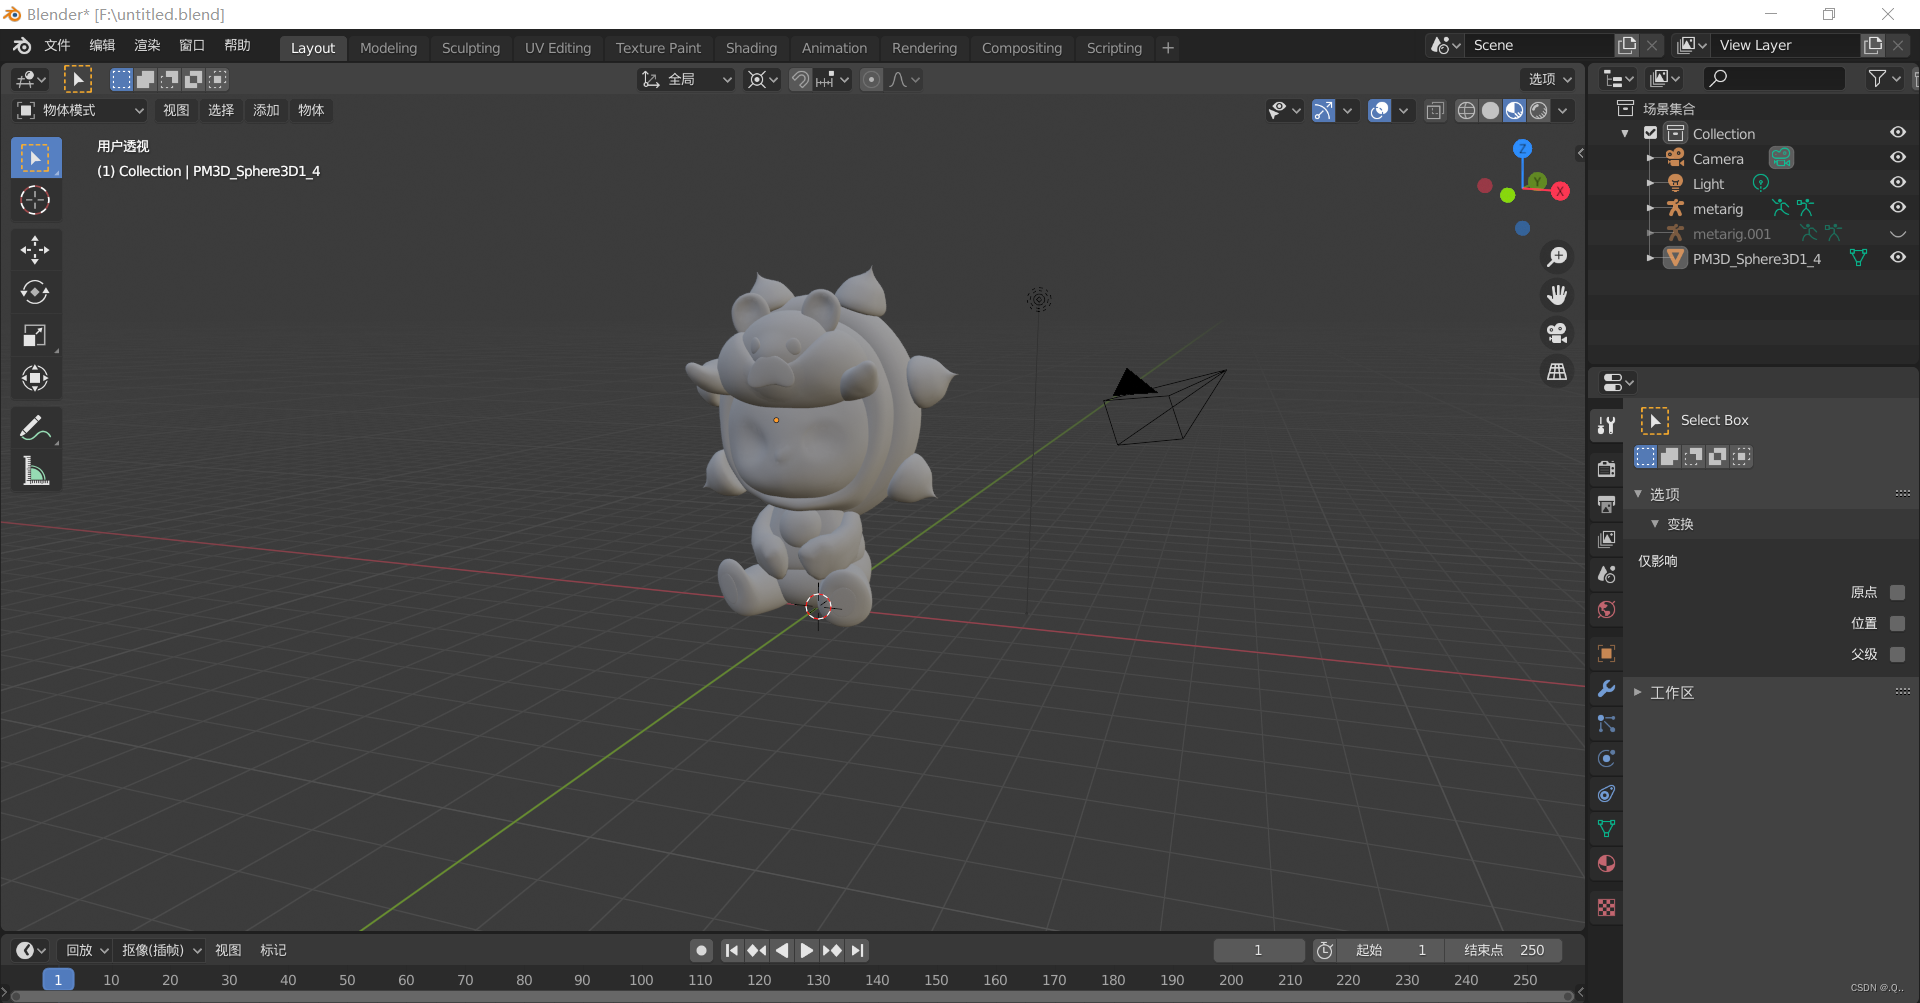Click the outliner search field
The height and width of the screenshot is (1003, 1920).
pyautogui.click(x=1774, y=78)
